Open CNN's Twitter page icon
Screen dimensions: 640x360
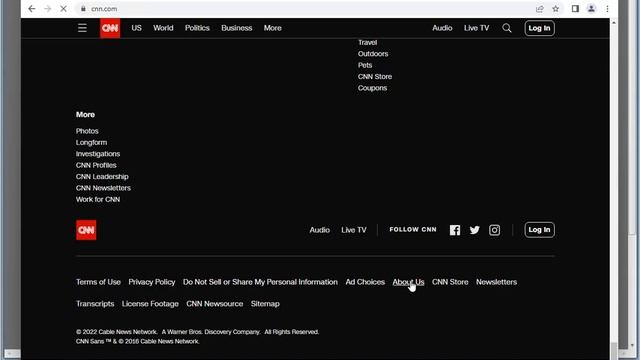474,230
